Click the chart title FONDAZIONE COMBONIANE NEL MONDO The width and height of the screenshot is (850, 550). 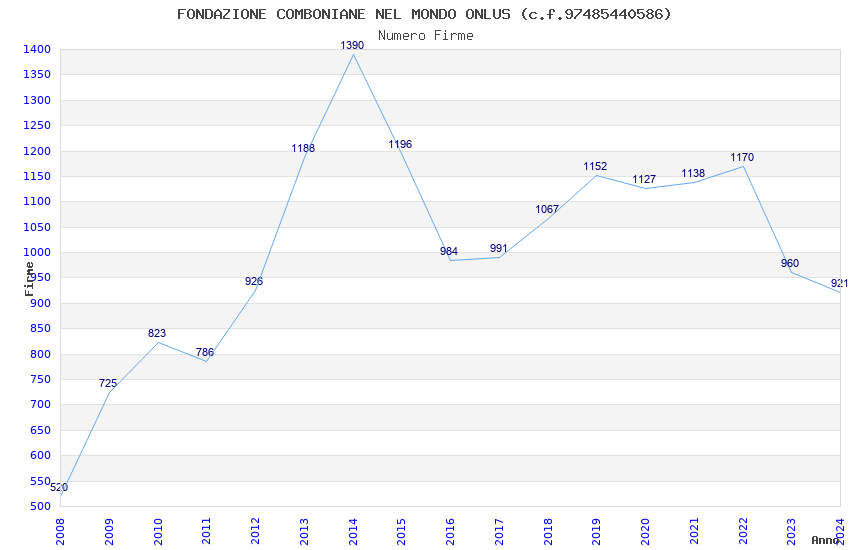click(424, 14)
